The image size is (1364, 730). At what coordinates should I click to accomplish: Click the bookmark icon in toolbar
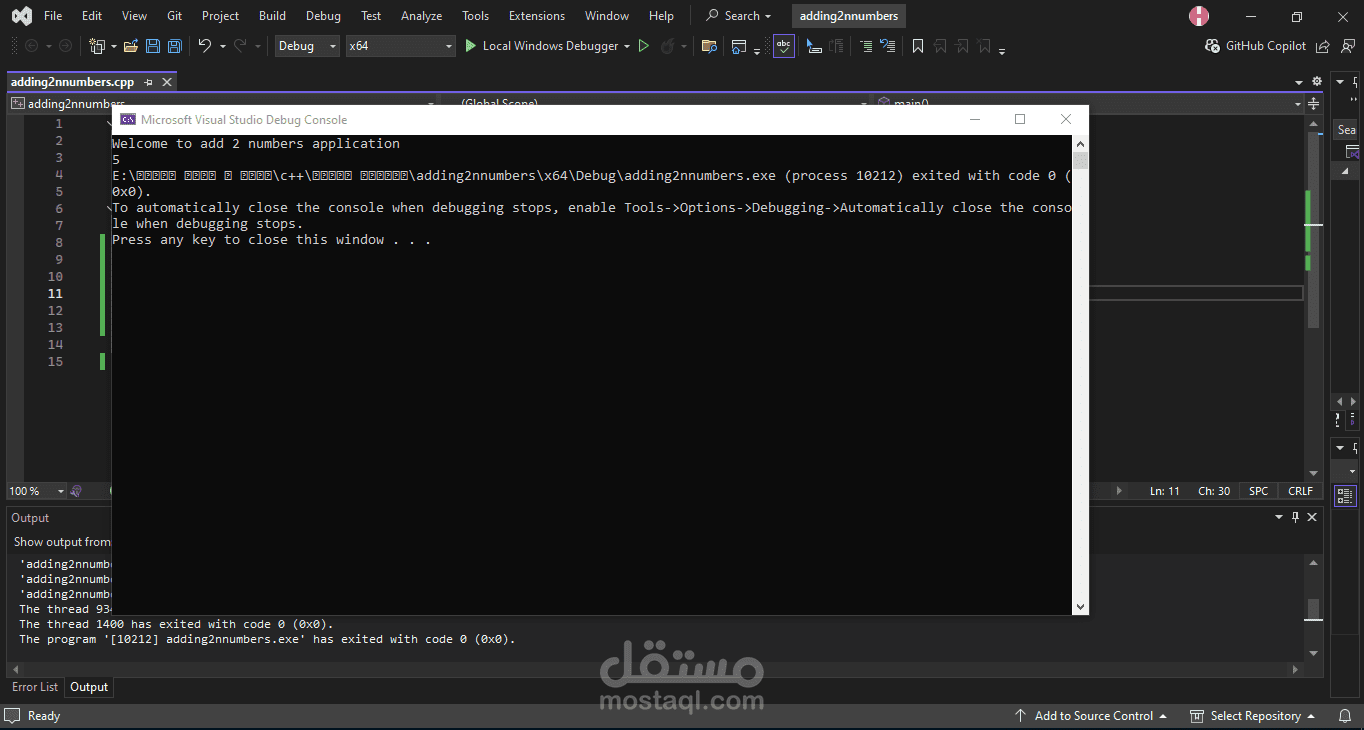[918, 46]
